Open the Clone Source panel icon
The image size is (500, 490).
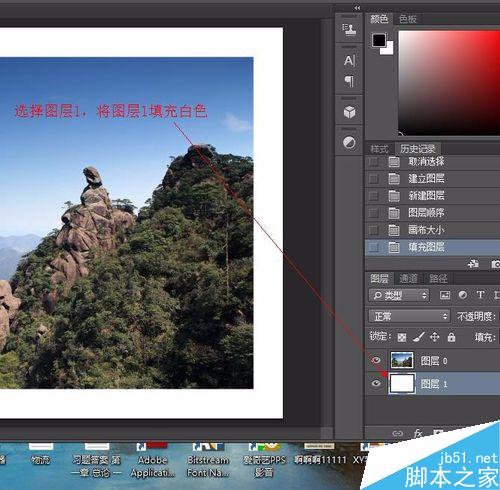click(349, 29)
